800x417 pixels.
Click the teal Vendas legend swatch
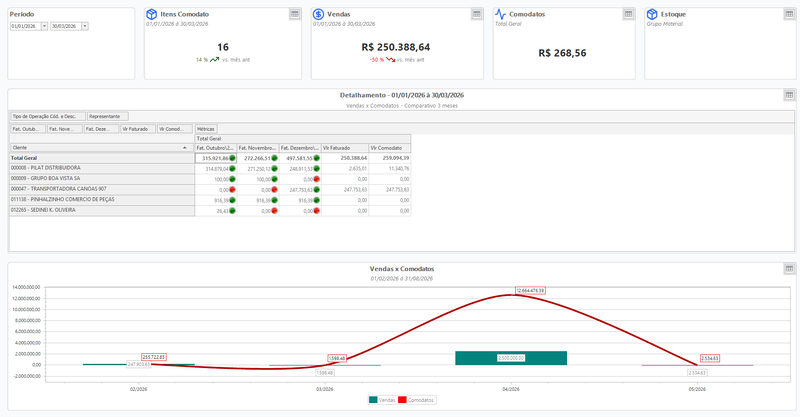click(373, 400)
